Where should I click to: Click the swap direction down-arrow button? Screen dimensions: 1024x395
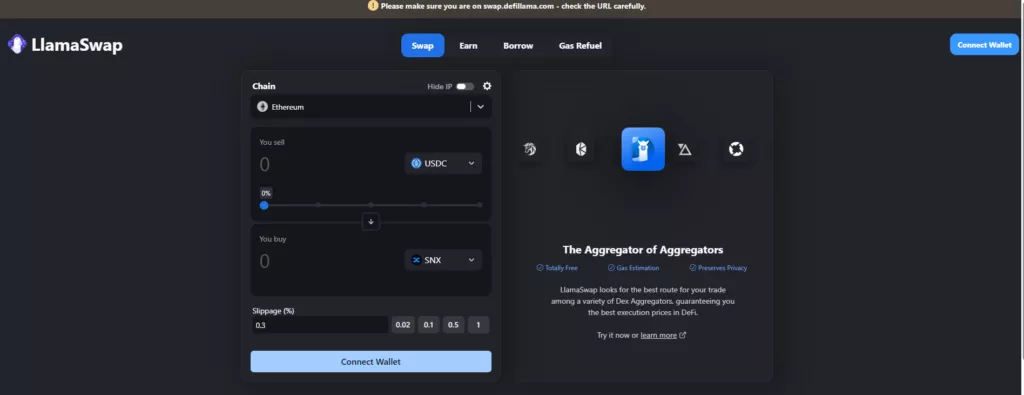[x=371, y=222]
